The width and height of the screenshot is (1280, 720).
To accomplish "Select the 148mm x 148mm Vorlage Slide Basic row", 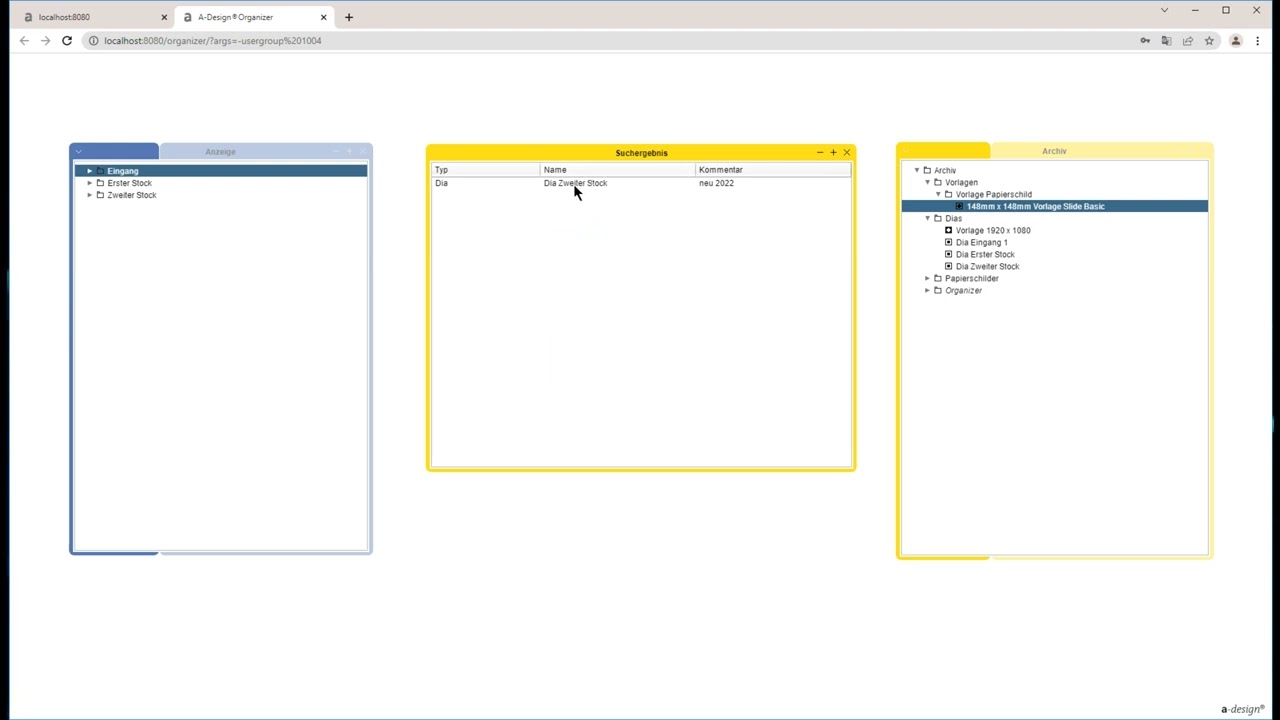I will [1055, 206].
